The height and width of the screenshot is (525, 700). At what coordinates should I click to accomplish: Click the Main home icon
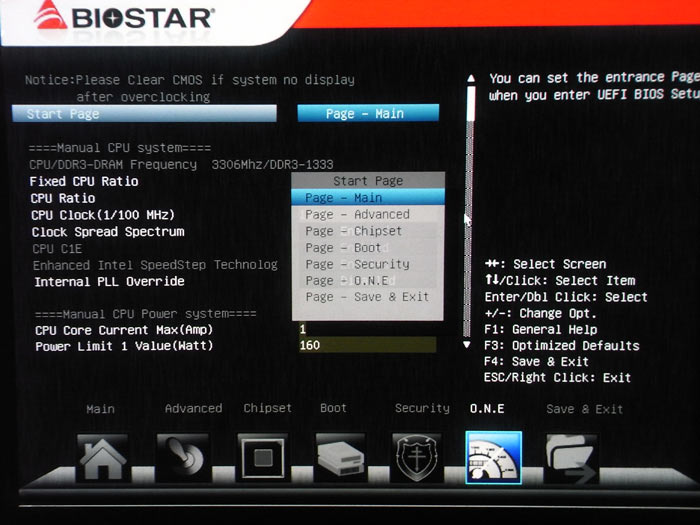[x=102, y=458]
